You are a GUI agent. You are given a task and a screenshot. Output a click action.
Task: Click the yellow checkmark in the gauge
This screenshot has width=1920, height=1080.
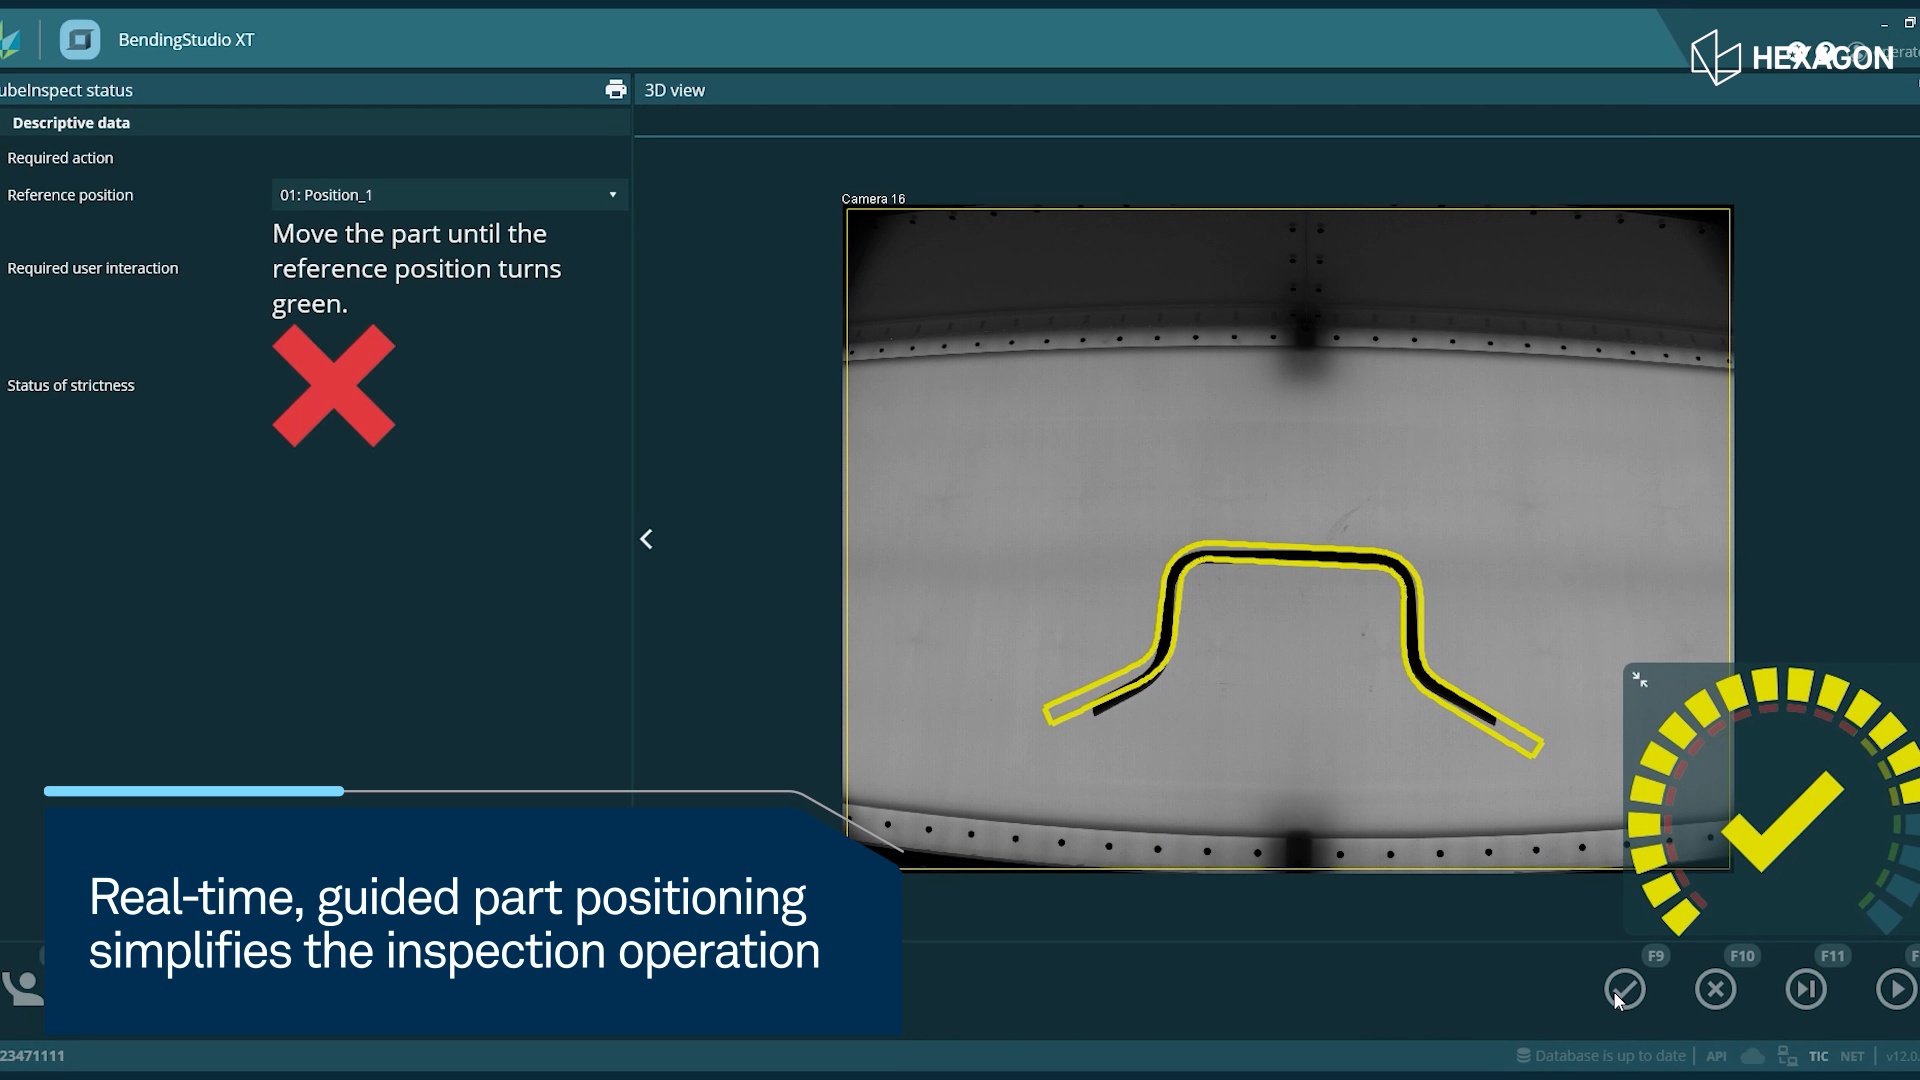click(x=1782, y=821)
